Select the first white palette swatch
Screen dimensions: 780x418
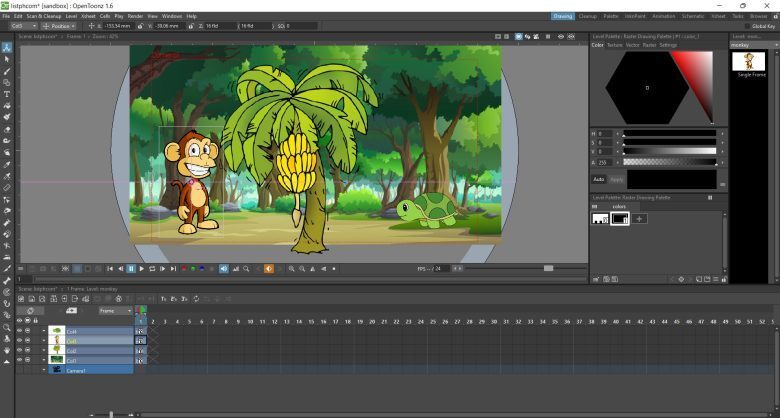[x=600, y=218]
